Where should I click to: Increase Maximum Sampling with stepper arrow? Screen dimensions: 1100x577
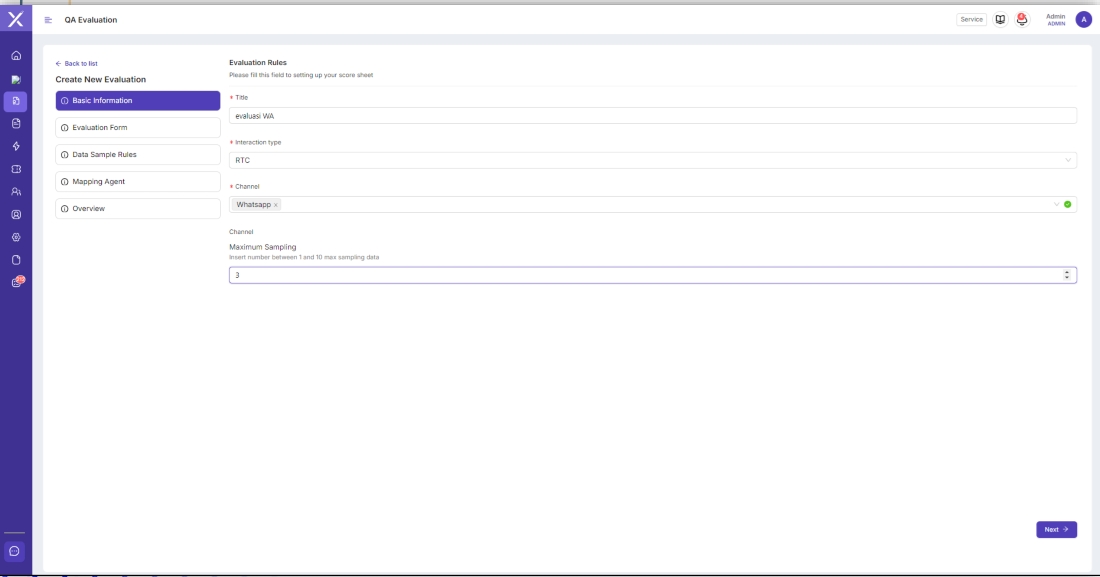pos(1067,272)
